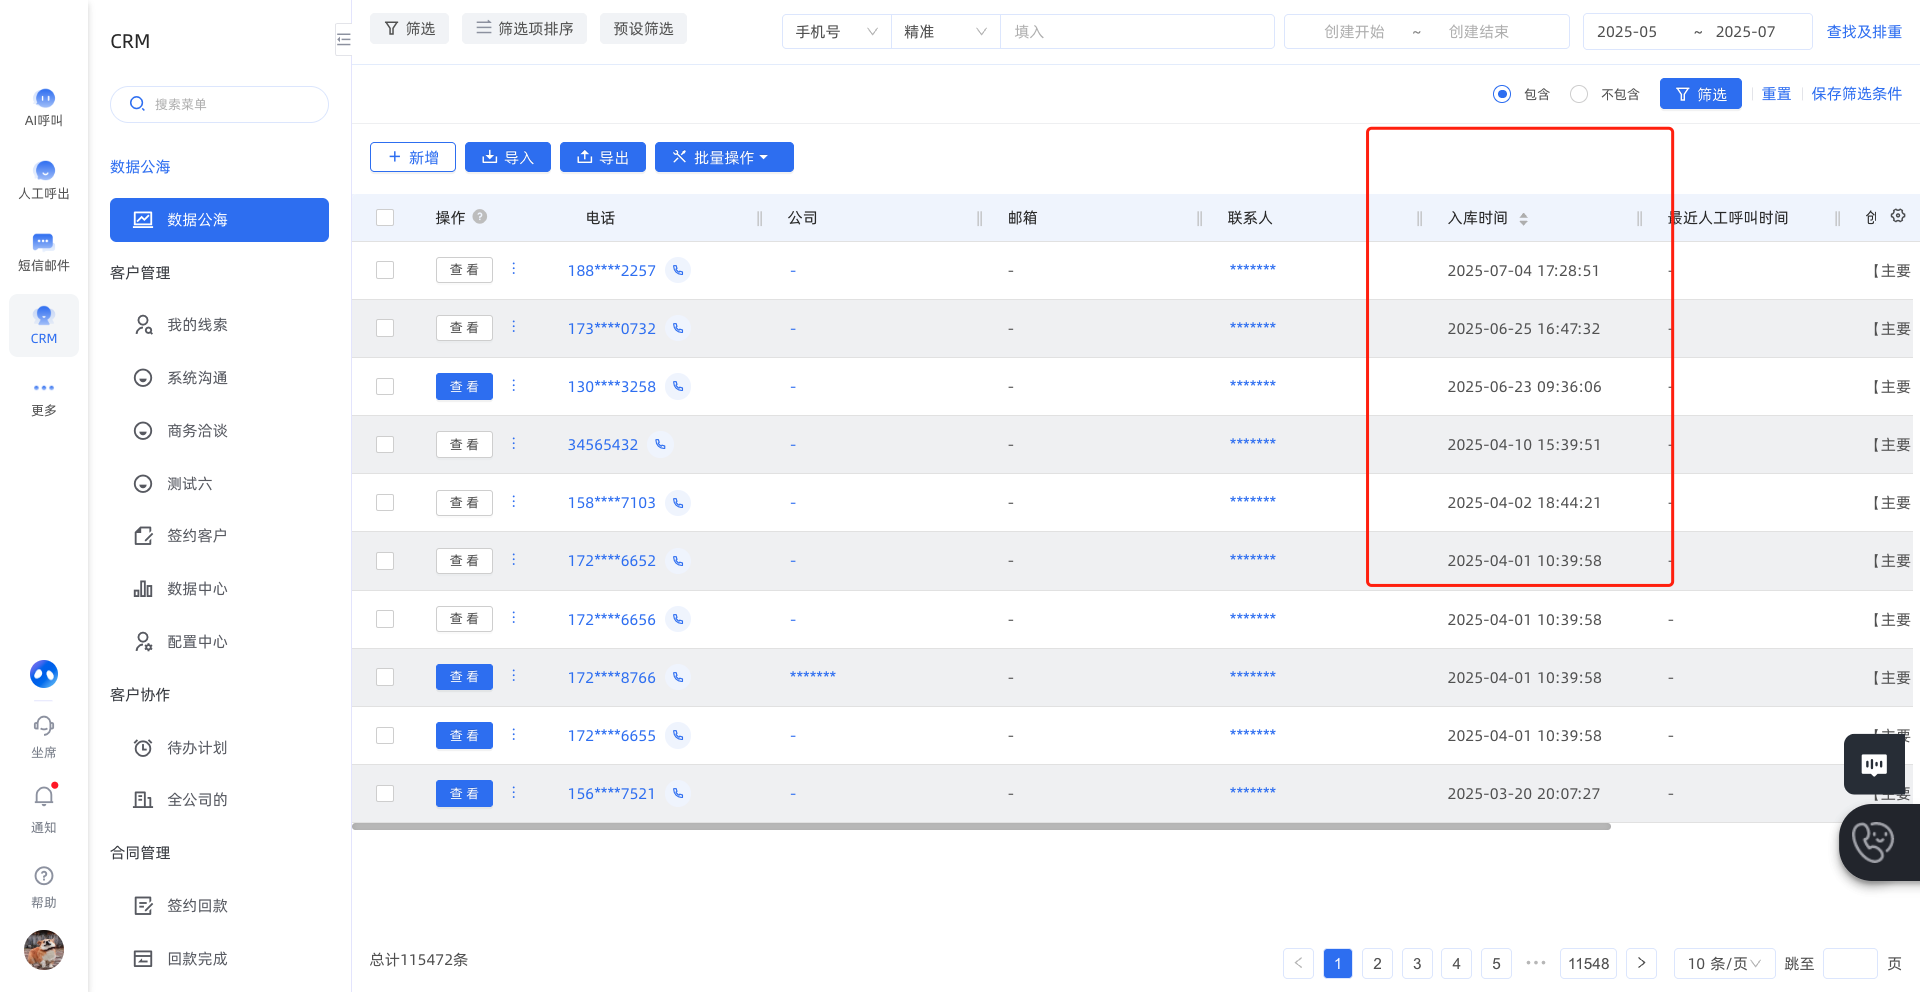Open the 更多 three-dots icon
1920x992 pixels.
[44, 387]
